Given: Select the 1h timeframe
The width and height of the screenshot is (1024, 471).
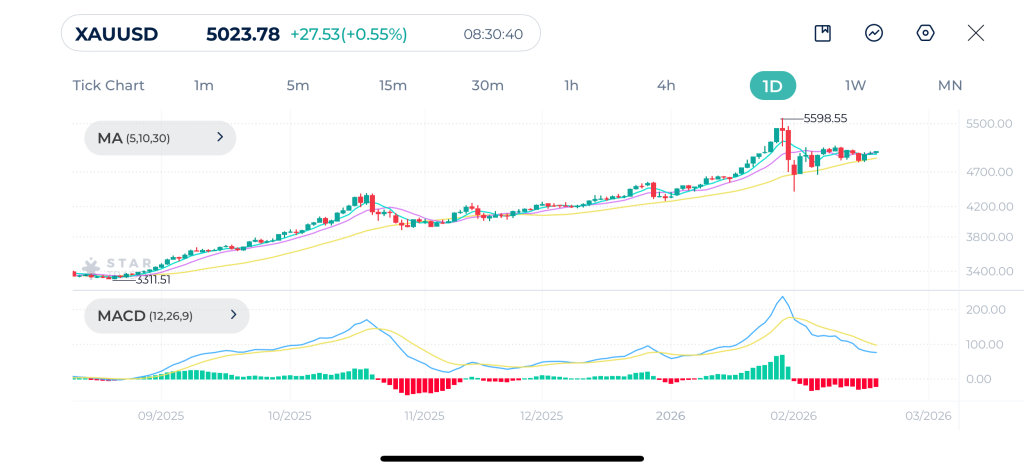Looking at the screenshot, I should (571, 86).
